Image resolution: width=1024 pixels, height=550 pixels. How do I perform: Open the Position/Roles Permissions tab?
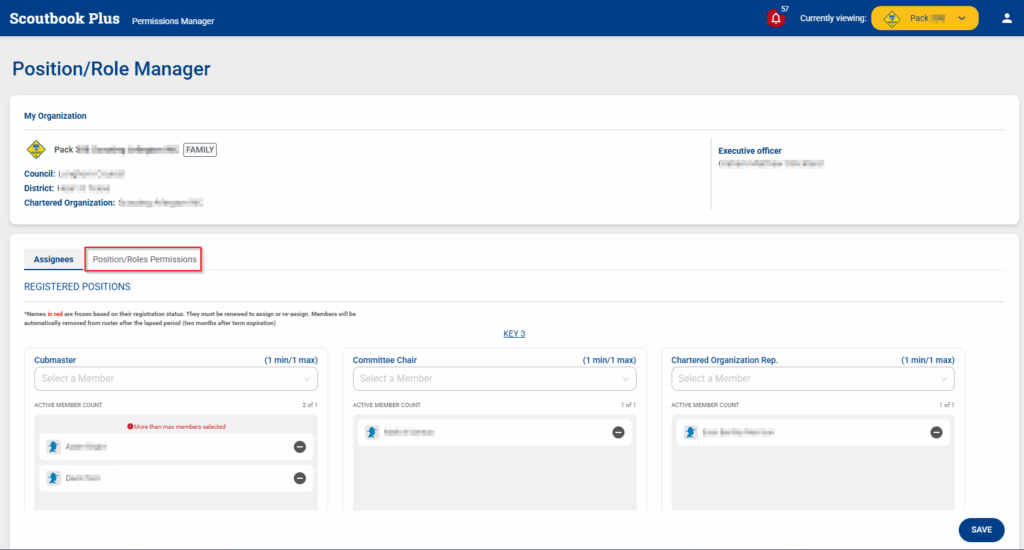pyautogui.click(x=144, y=259)
